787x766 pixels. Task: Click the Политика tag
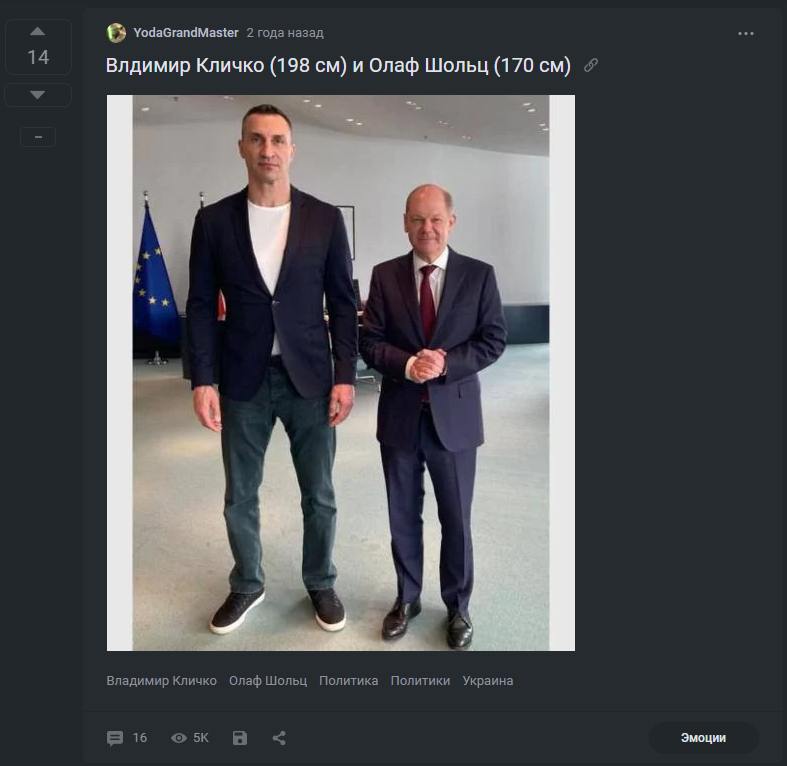point(349,681)
